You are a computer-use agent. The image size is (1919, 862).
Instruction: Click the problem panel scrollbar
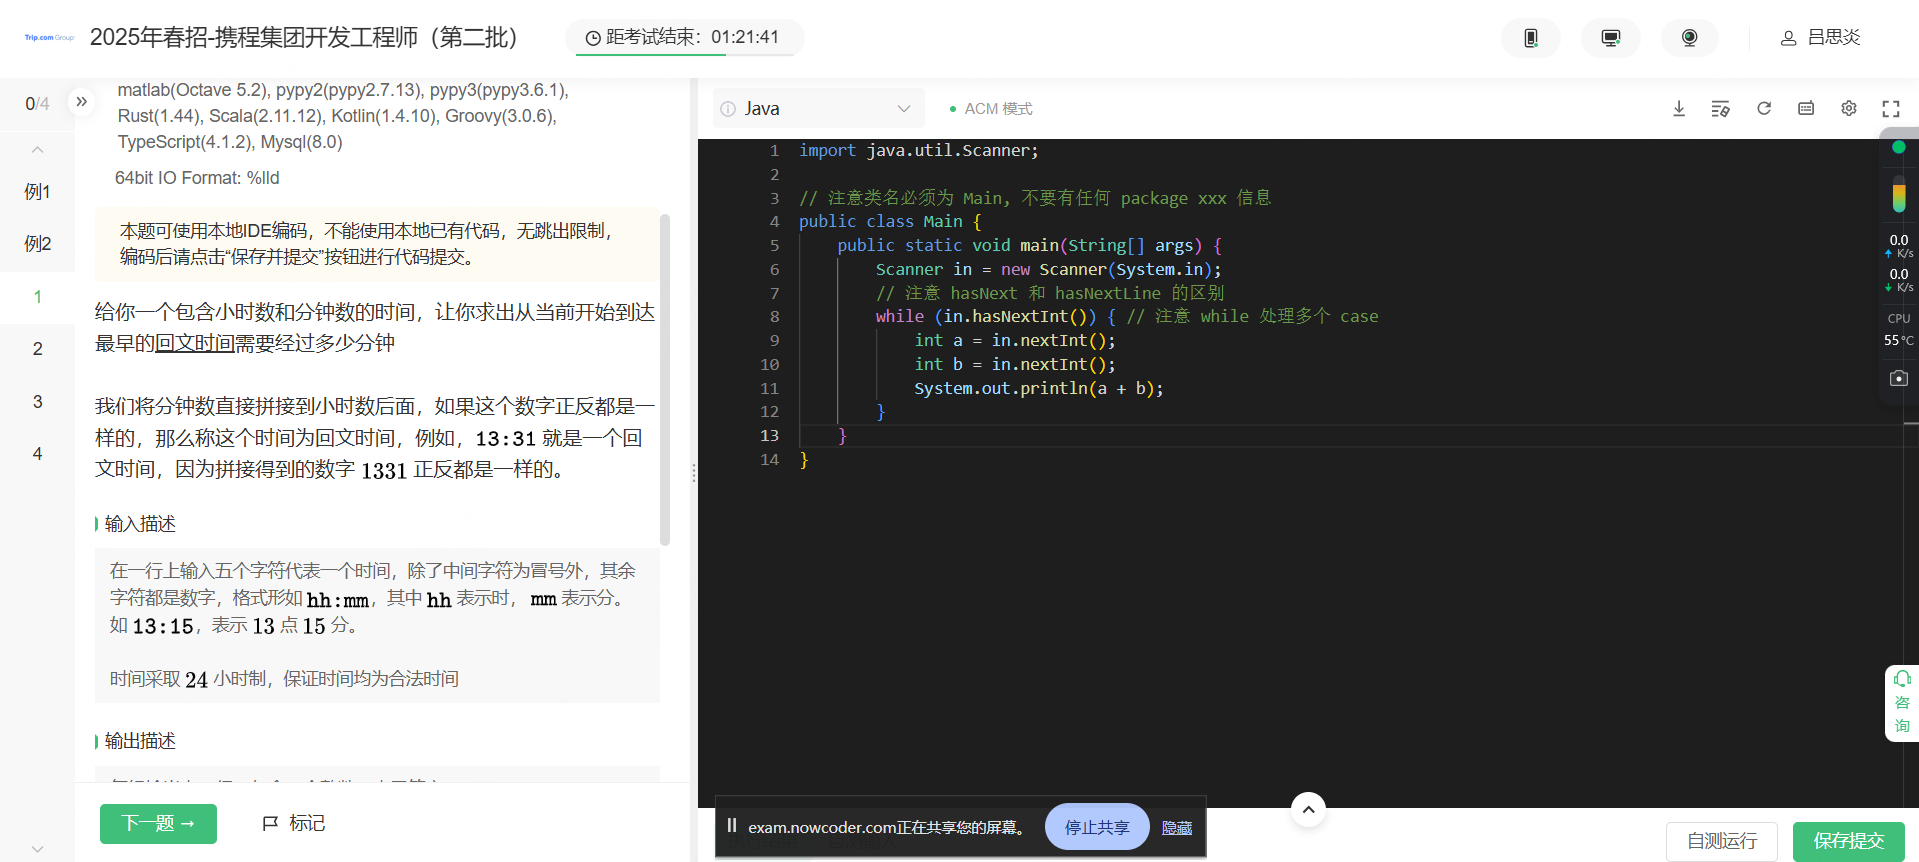pyautogui.click(x=665, y=380)
